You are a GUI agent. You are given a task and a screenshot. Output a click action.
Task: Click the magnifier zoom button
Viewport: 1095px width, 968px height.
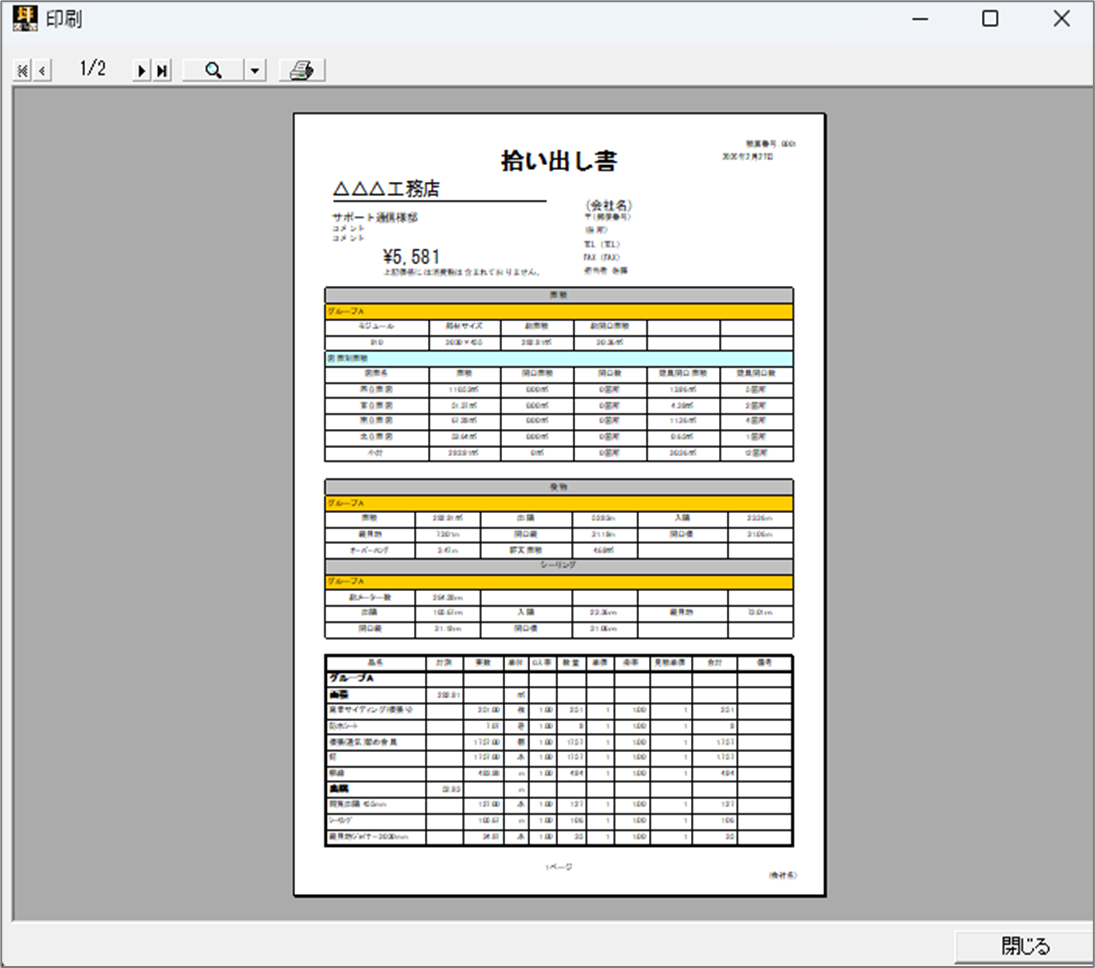pos(213,70)
